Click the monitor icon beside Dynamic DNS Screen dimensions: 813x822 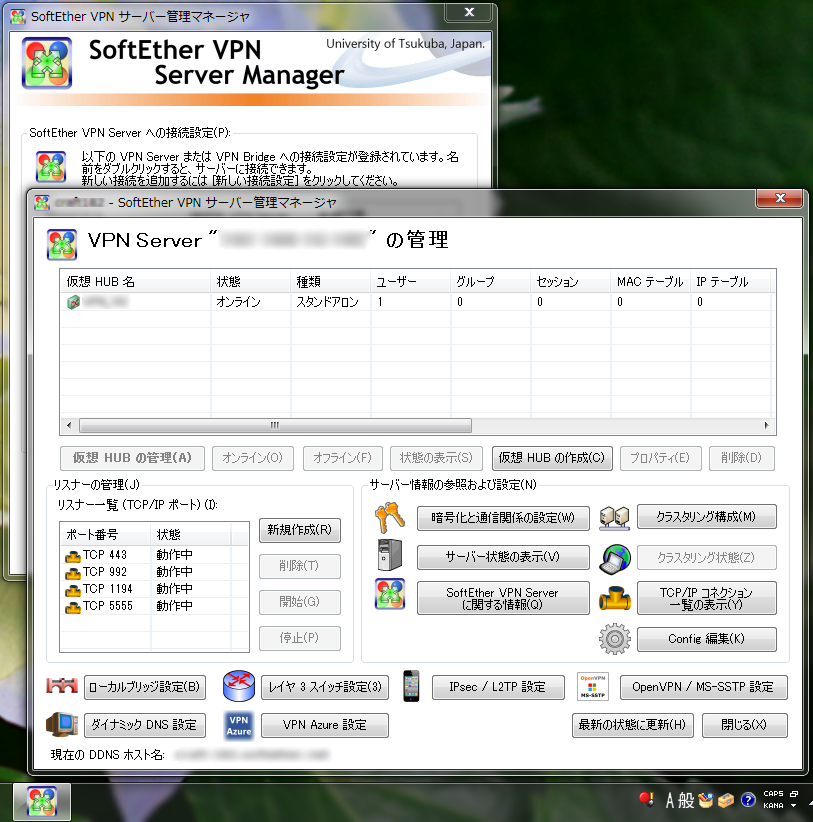click(x=62, y=724)
